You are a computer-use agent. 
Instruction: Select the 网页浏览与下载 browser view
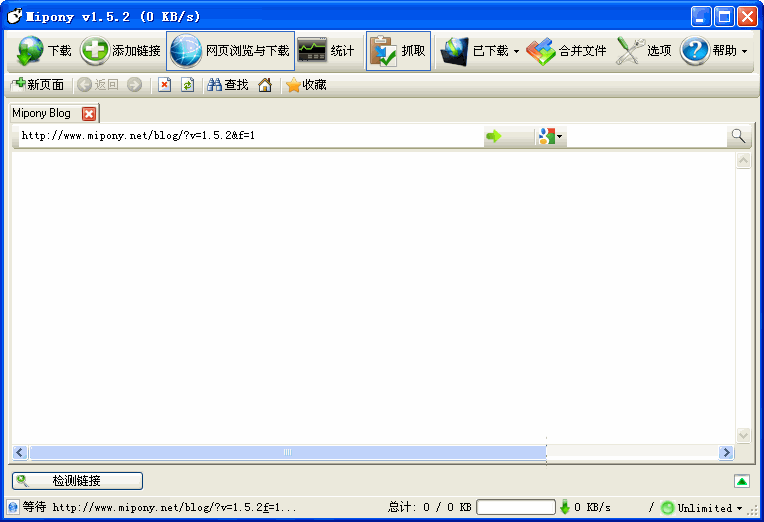(x=231, y=51)
